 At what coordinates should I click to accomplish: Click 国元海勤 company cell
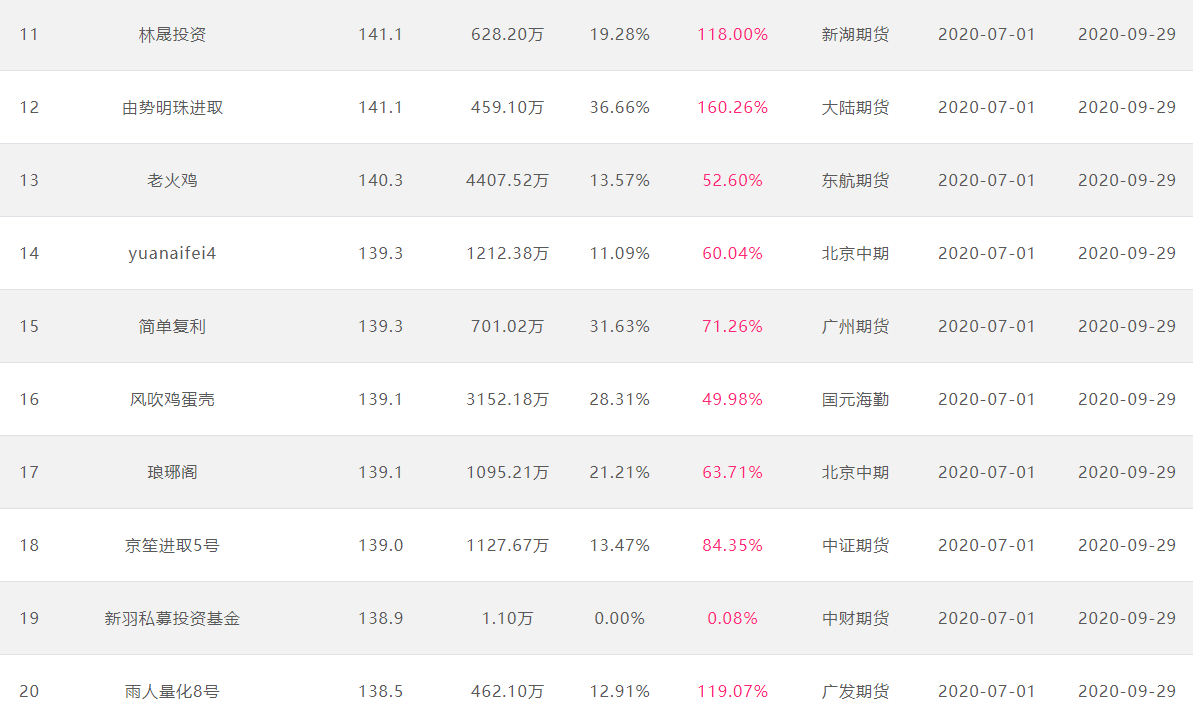tap(855, 399)
